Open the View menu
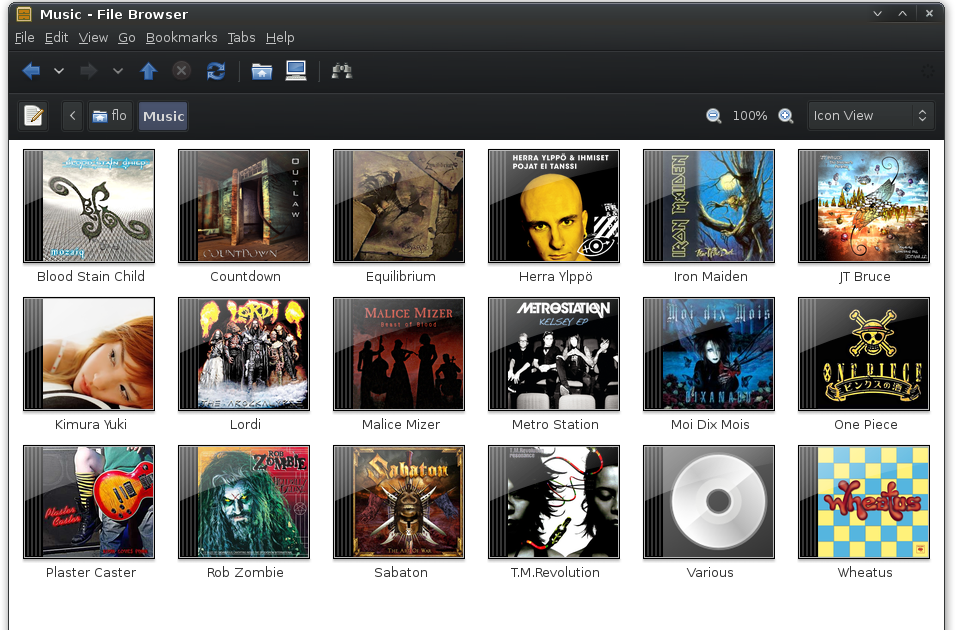 [x=93, y=38]
